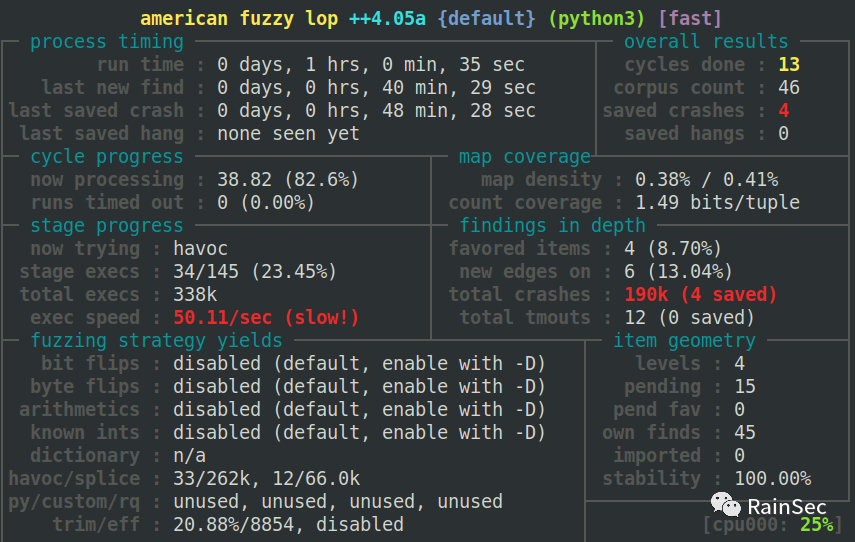Screen dimensions: 855x542
Task: Select count coverage '1.49 bits/tuple'
Action: tap(718, 202)
